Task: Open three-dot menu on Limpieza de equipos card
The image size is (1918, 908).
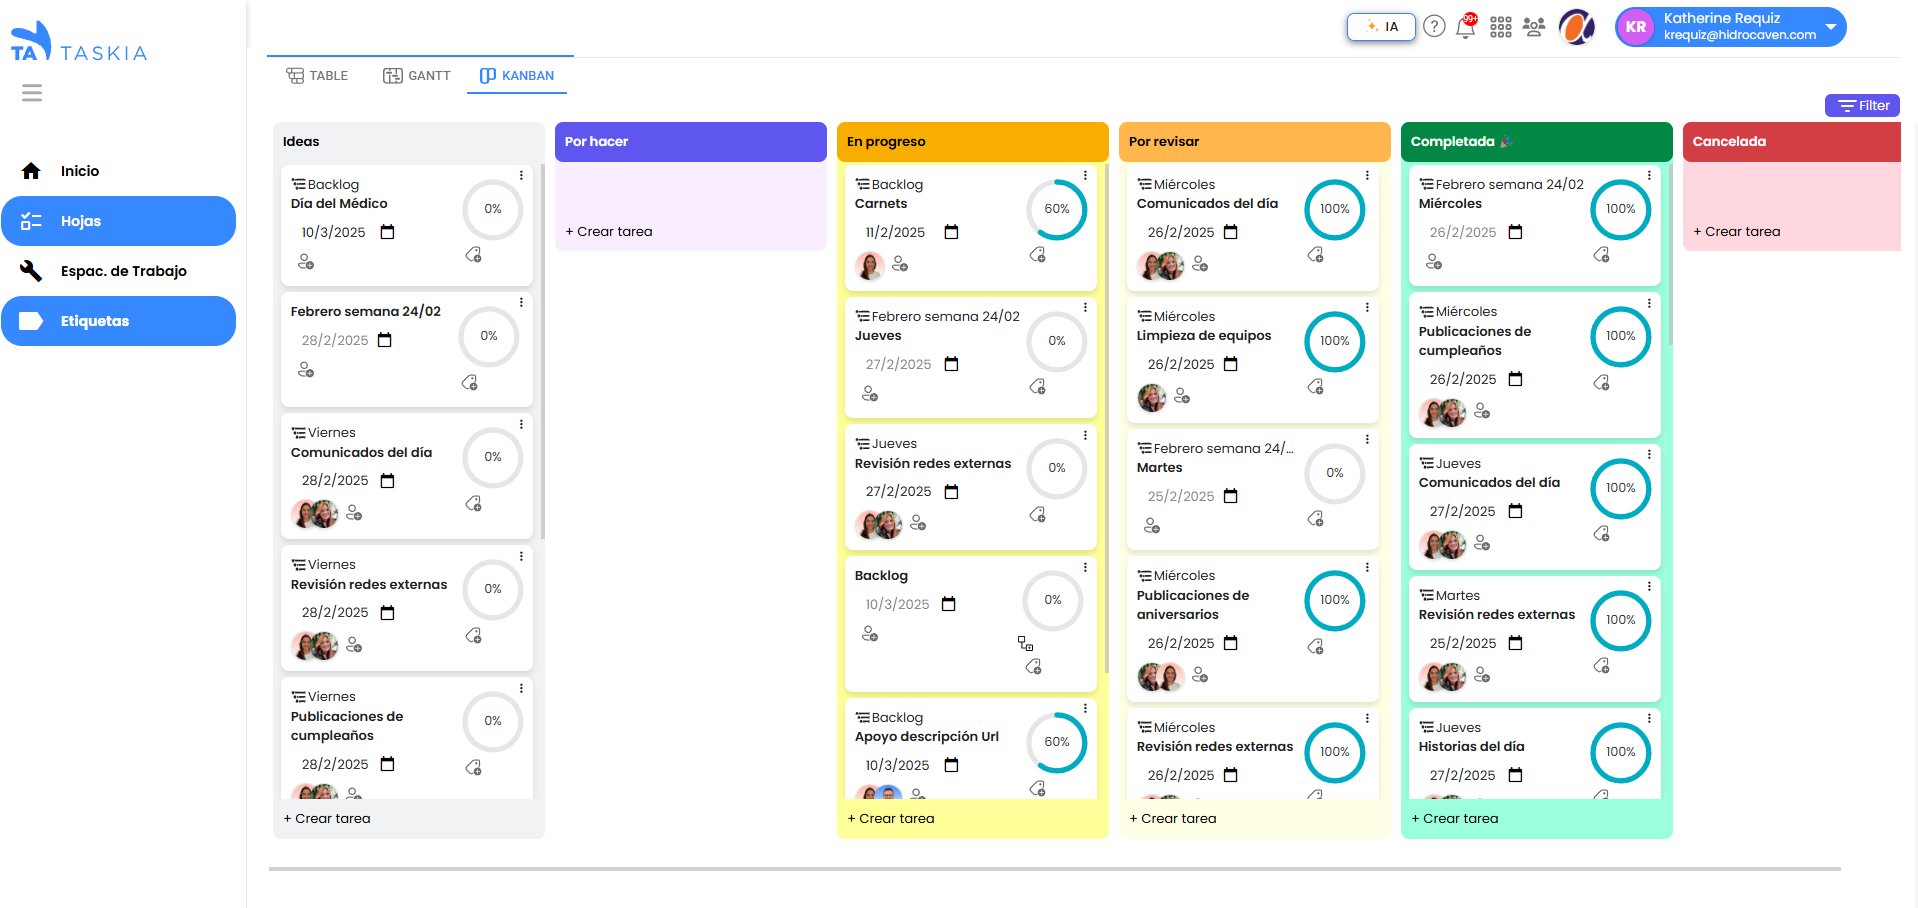Action: tap(1367, 307)
